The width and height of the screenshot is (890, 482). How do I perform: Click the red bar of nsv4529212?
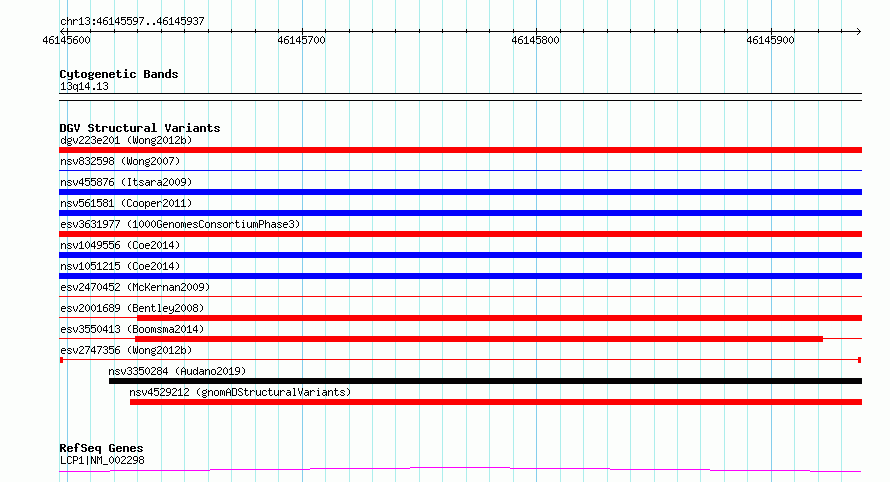pyautogui.click(x=496, y=402)
